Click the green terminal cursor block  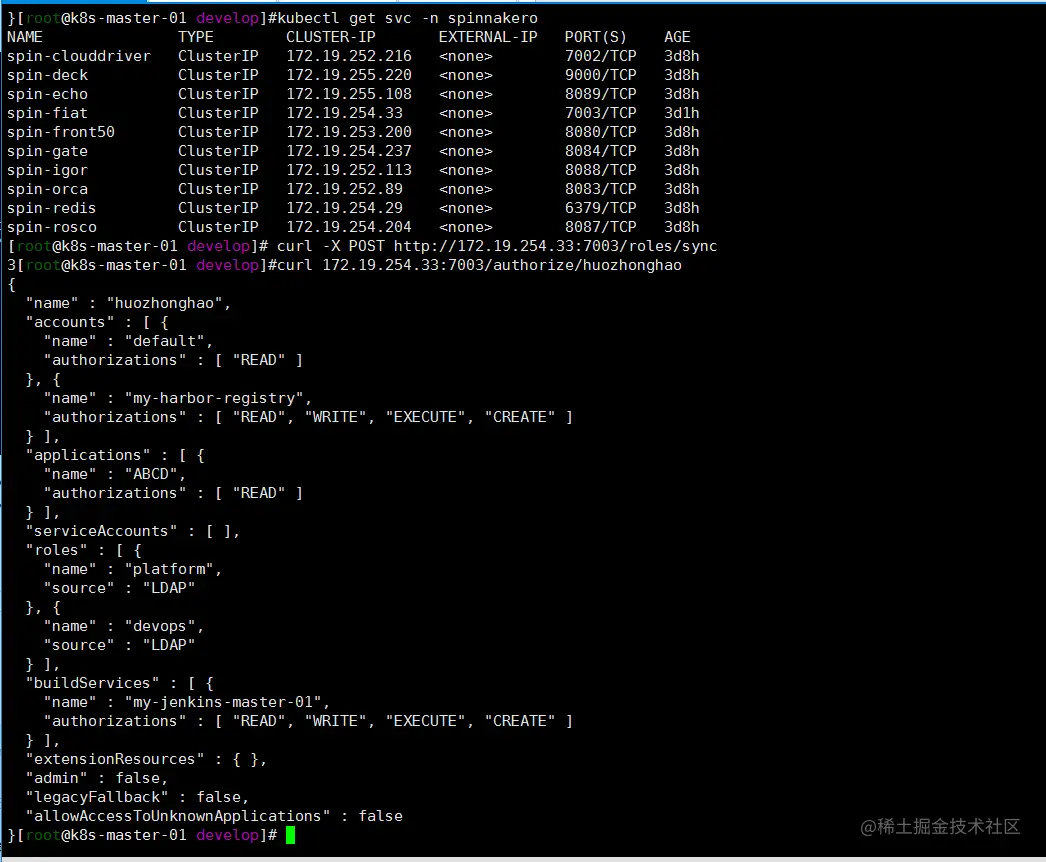(x=290, y=835)
